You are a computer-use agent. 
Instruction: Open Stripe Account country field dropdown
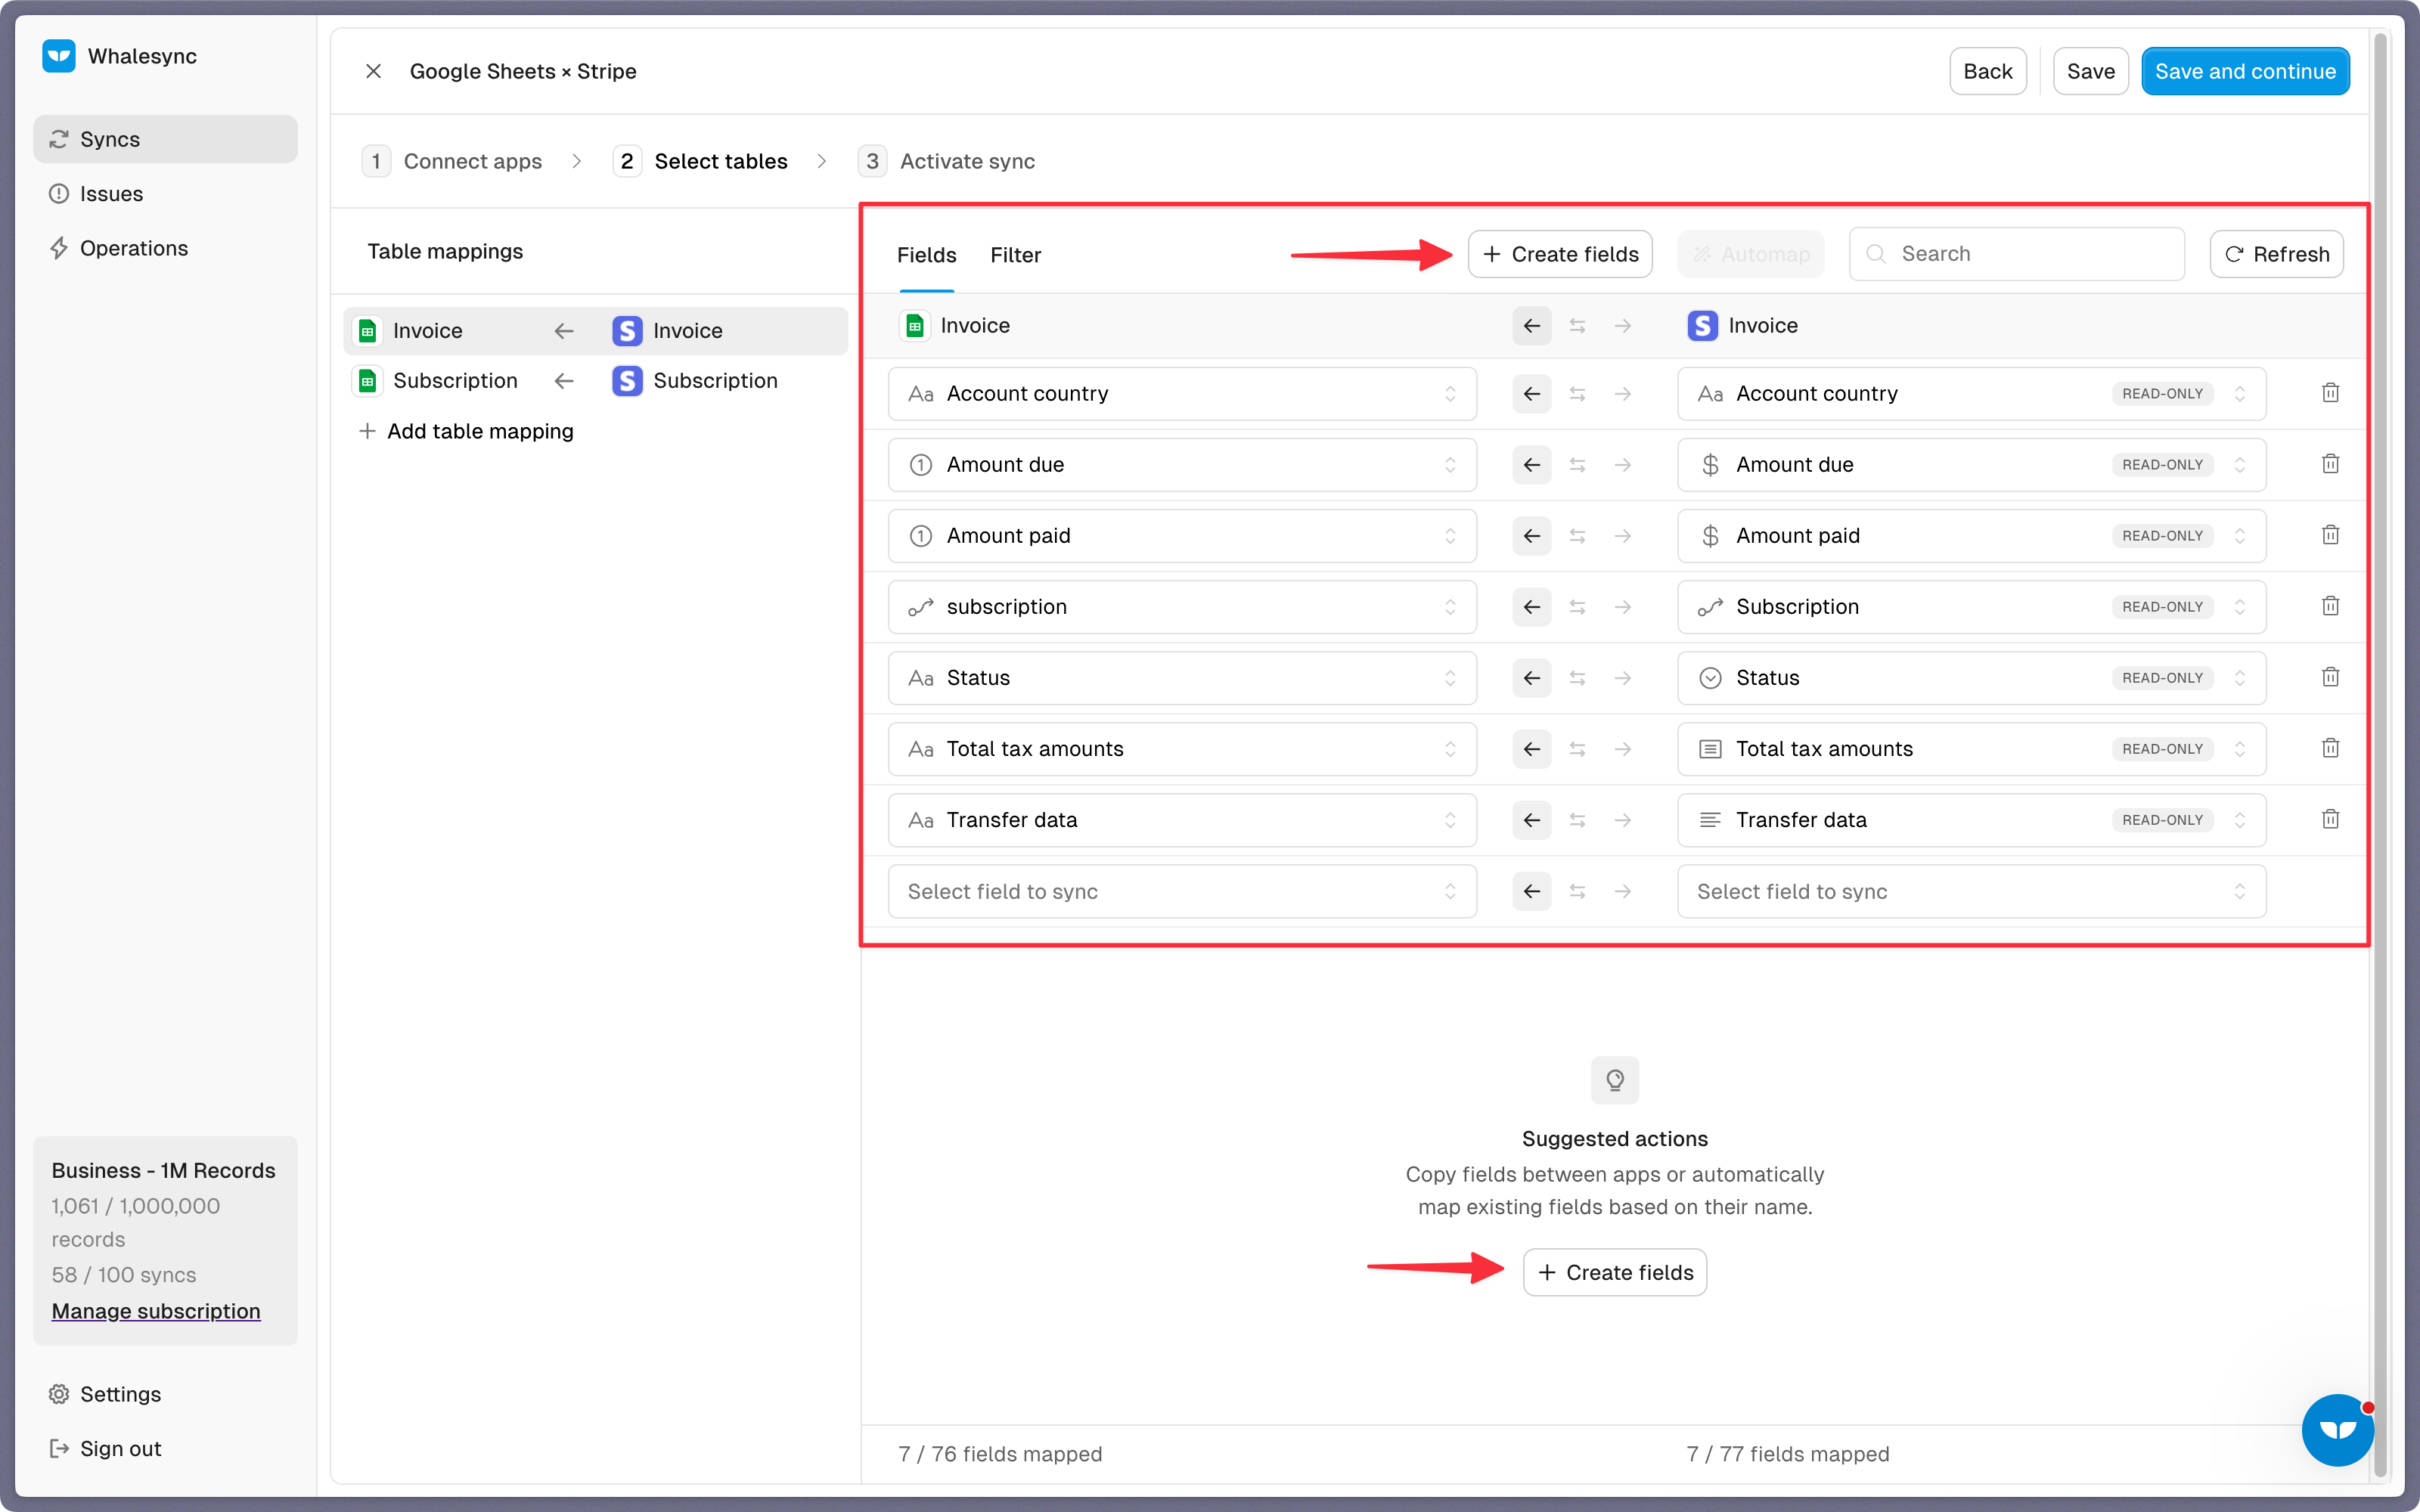click(1971, 394)
